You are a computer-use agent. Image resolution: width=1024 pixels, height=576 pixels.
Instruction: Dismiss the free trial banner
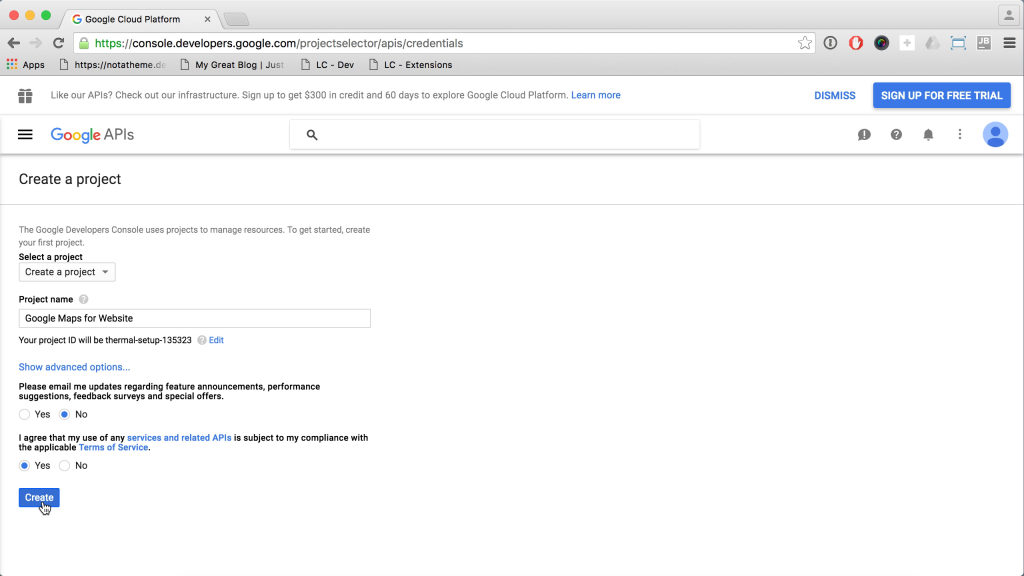tap(834, 95)
